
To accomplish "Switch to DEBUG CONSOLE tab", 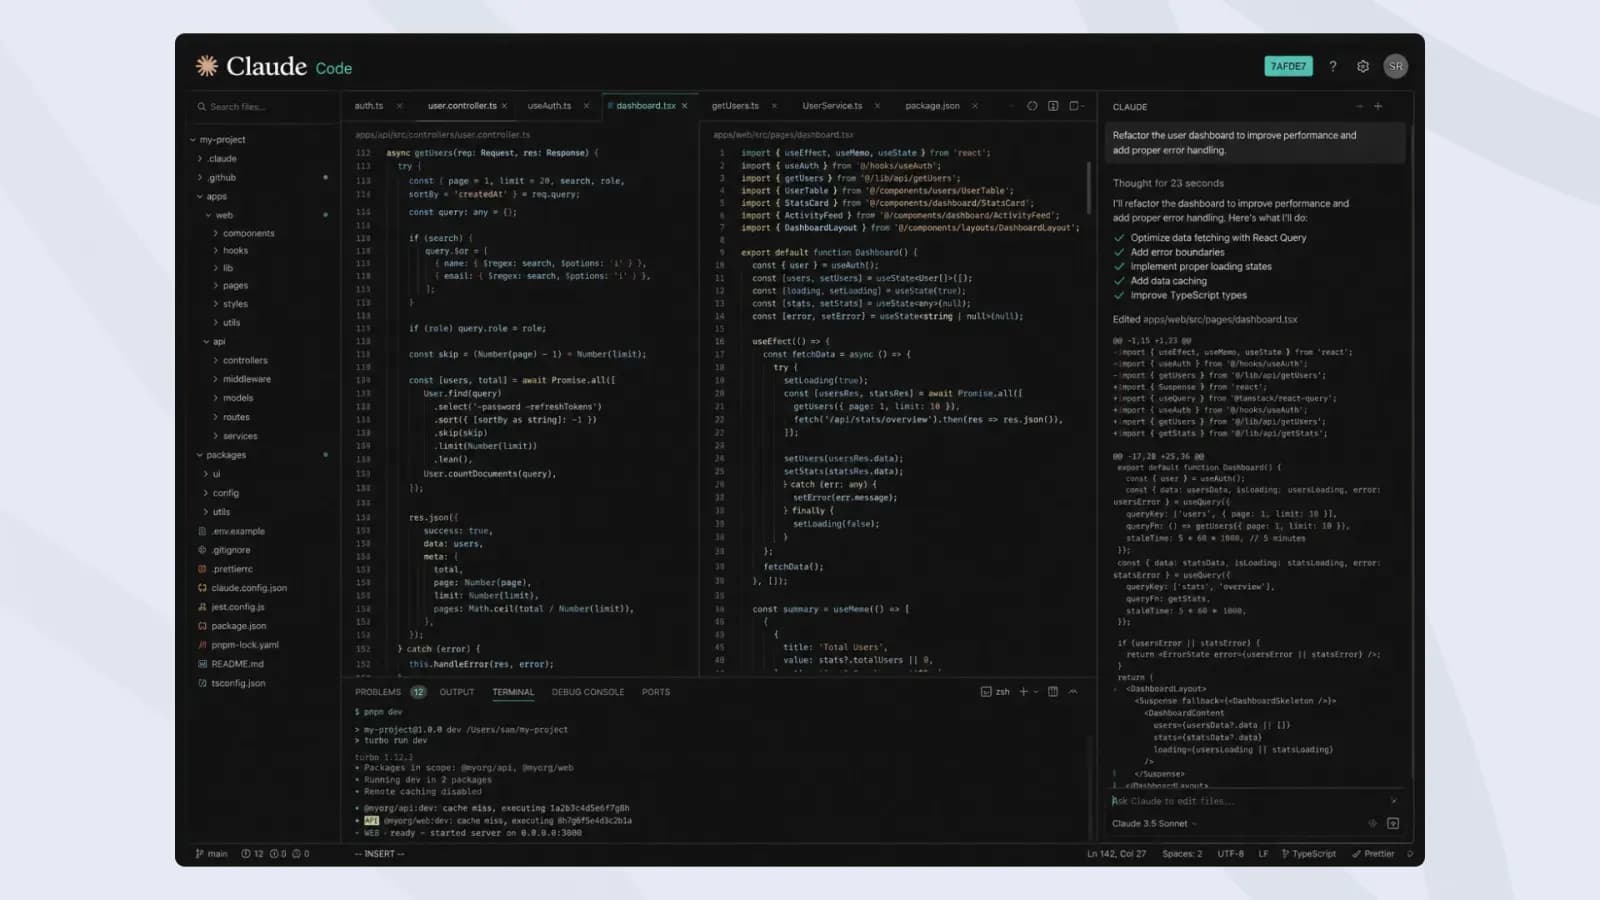I will (x=588, y=692).
